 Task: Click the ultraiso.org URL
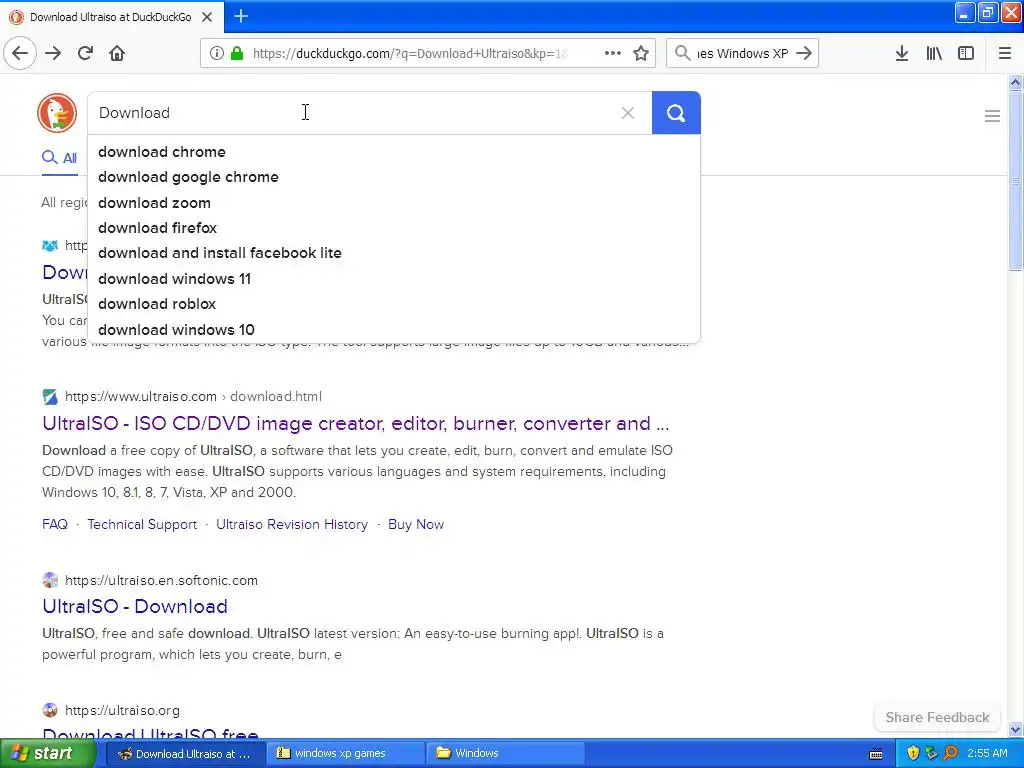[122, 710]
